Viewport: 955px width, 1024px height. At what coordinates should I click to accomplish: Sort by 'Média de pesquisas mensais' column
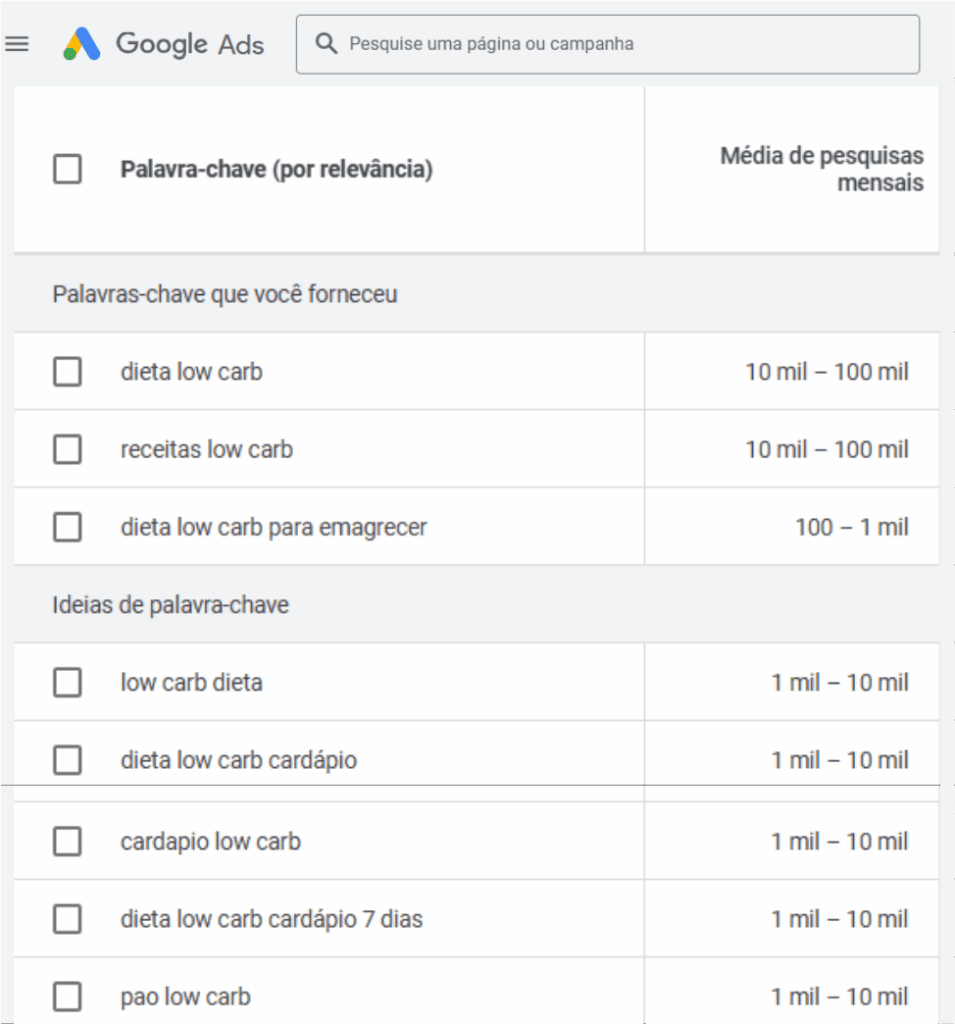tap(821, 170)
